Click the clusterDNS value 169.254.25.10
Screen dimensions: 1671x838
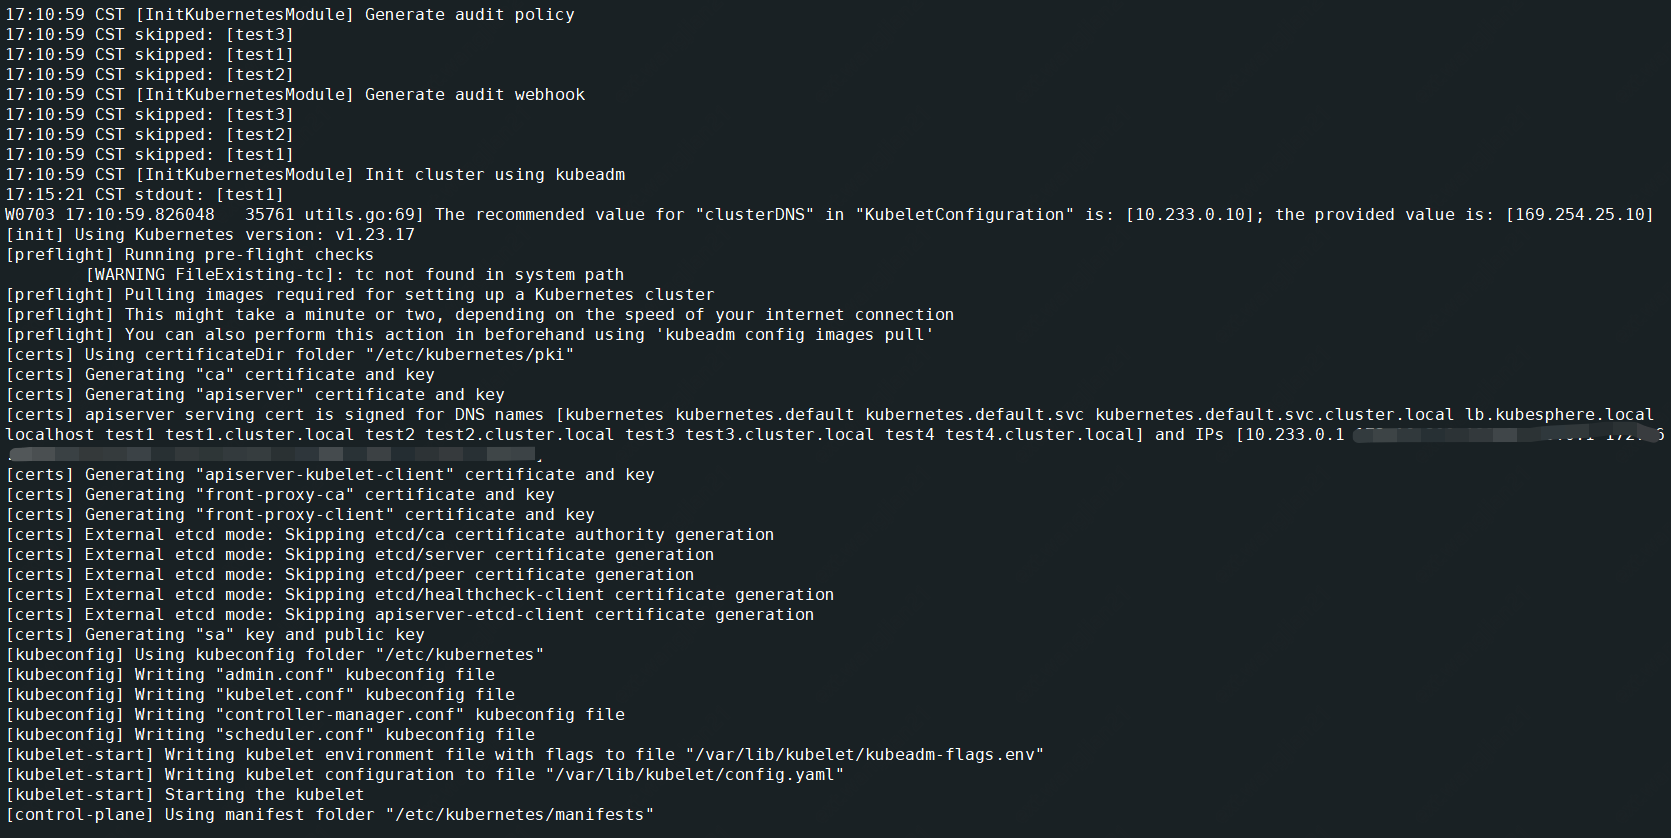coord(1580,215)
